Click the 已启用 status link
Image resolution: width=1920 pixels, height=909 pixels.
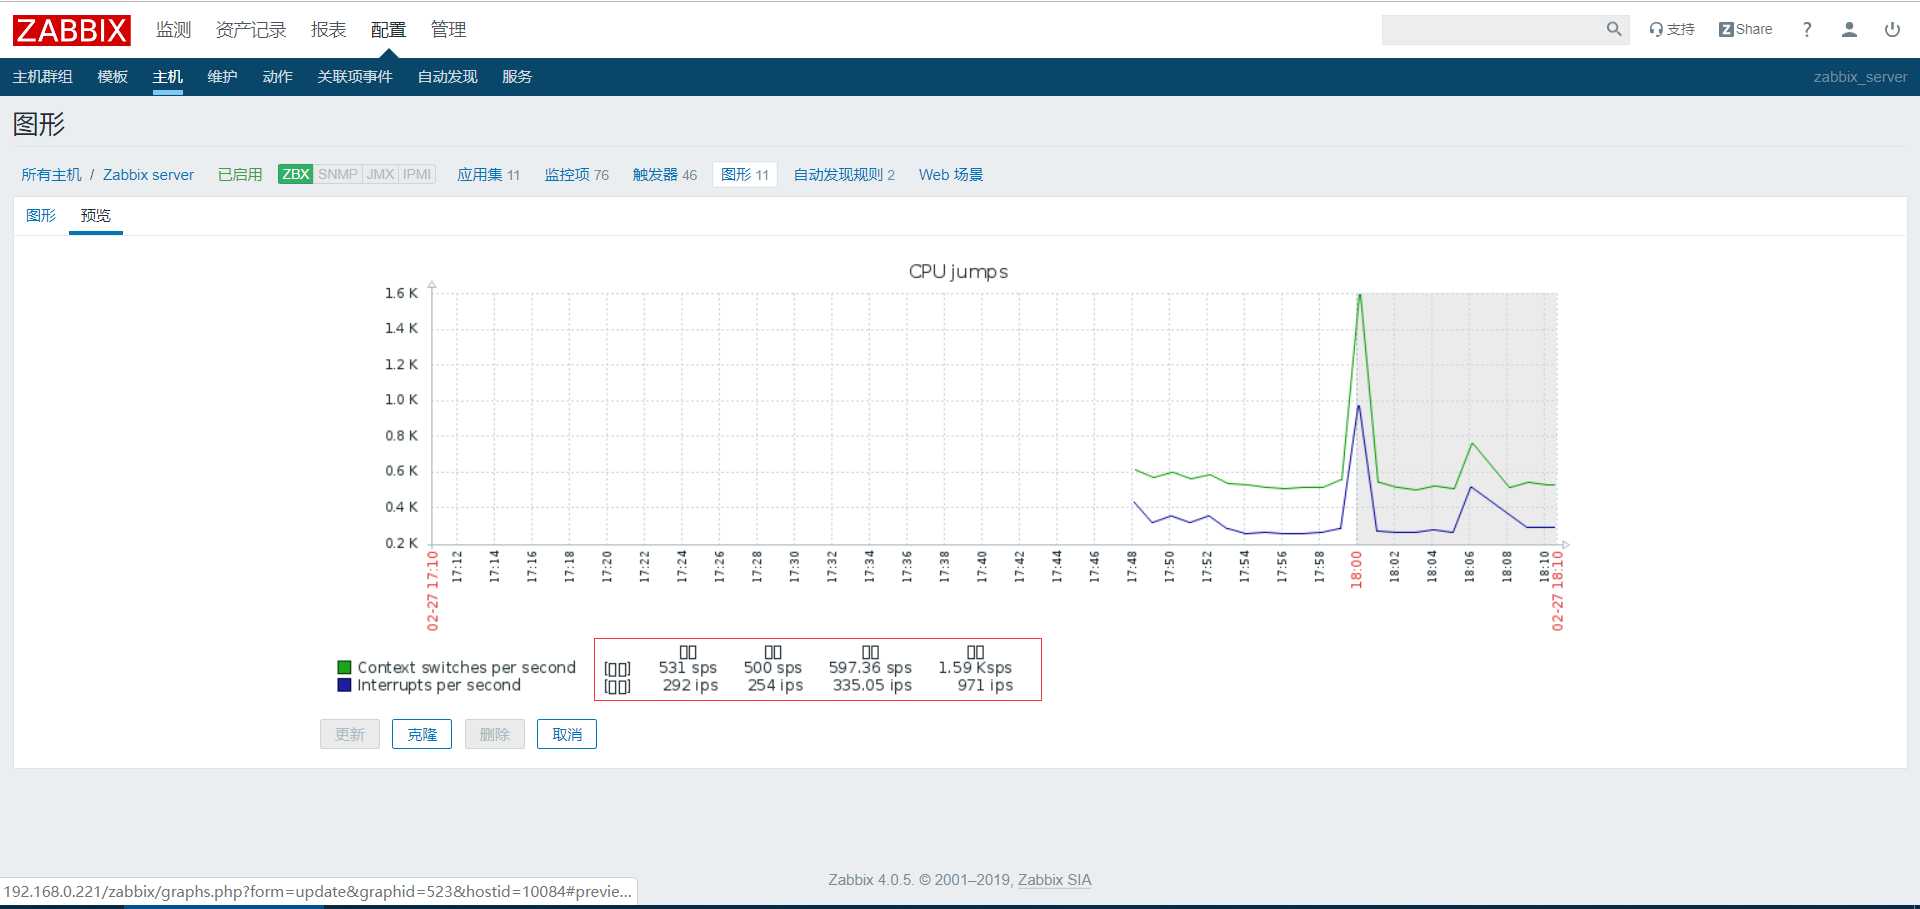(x=240, y=175)
